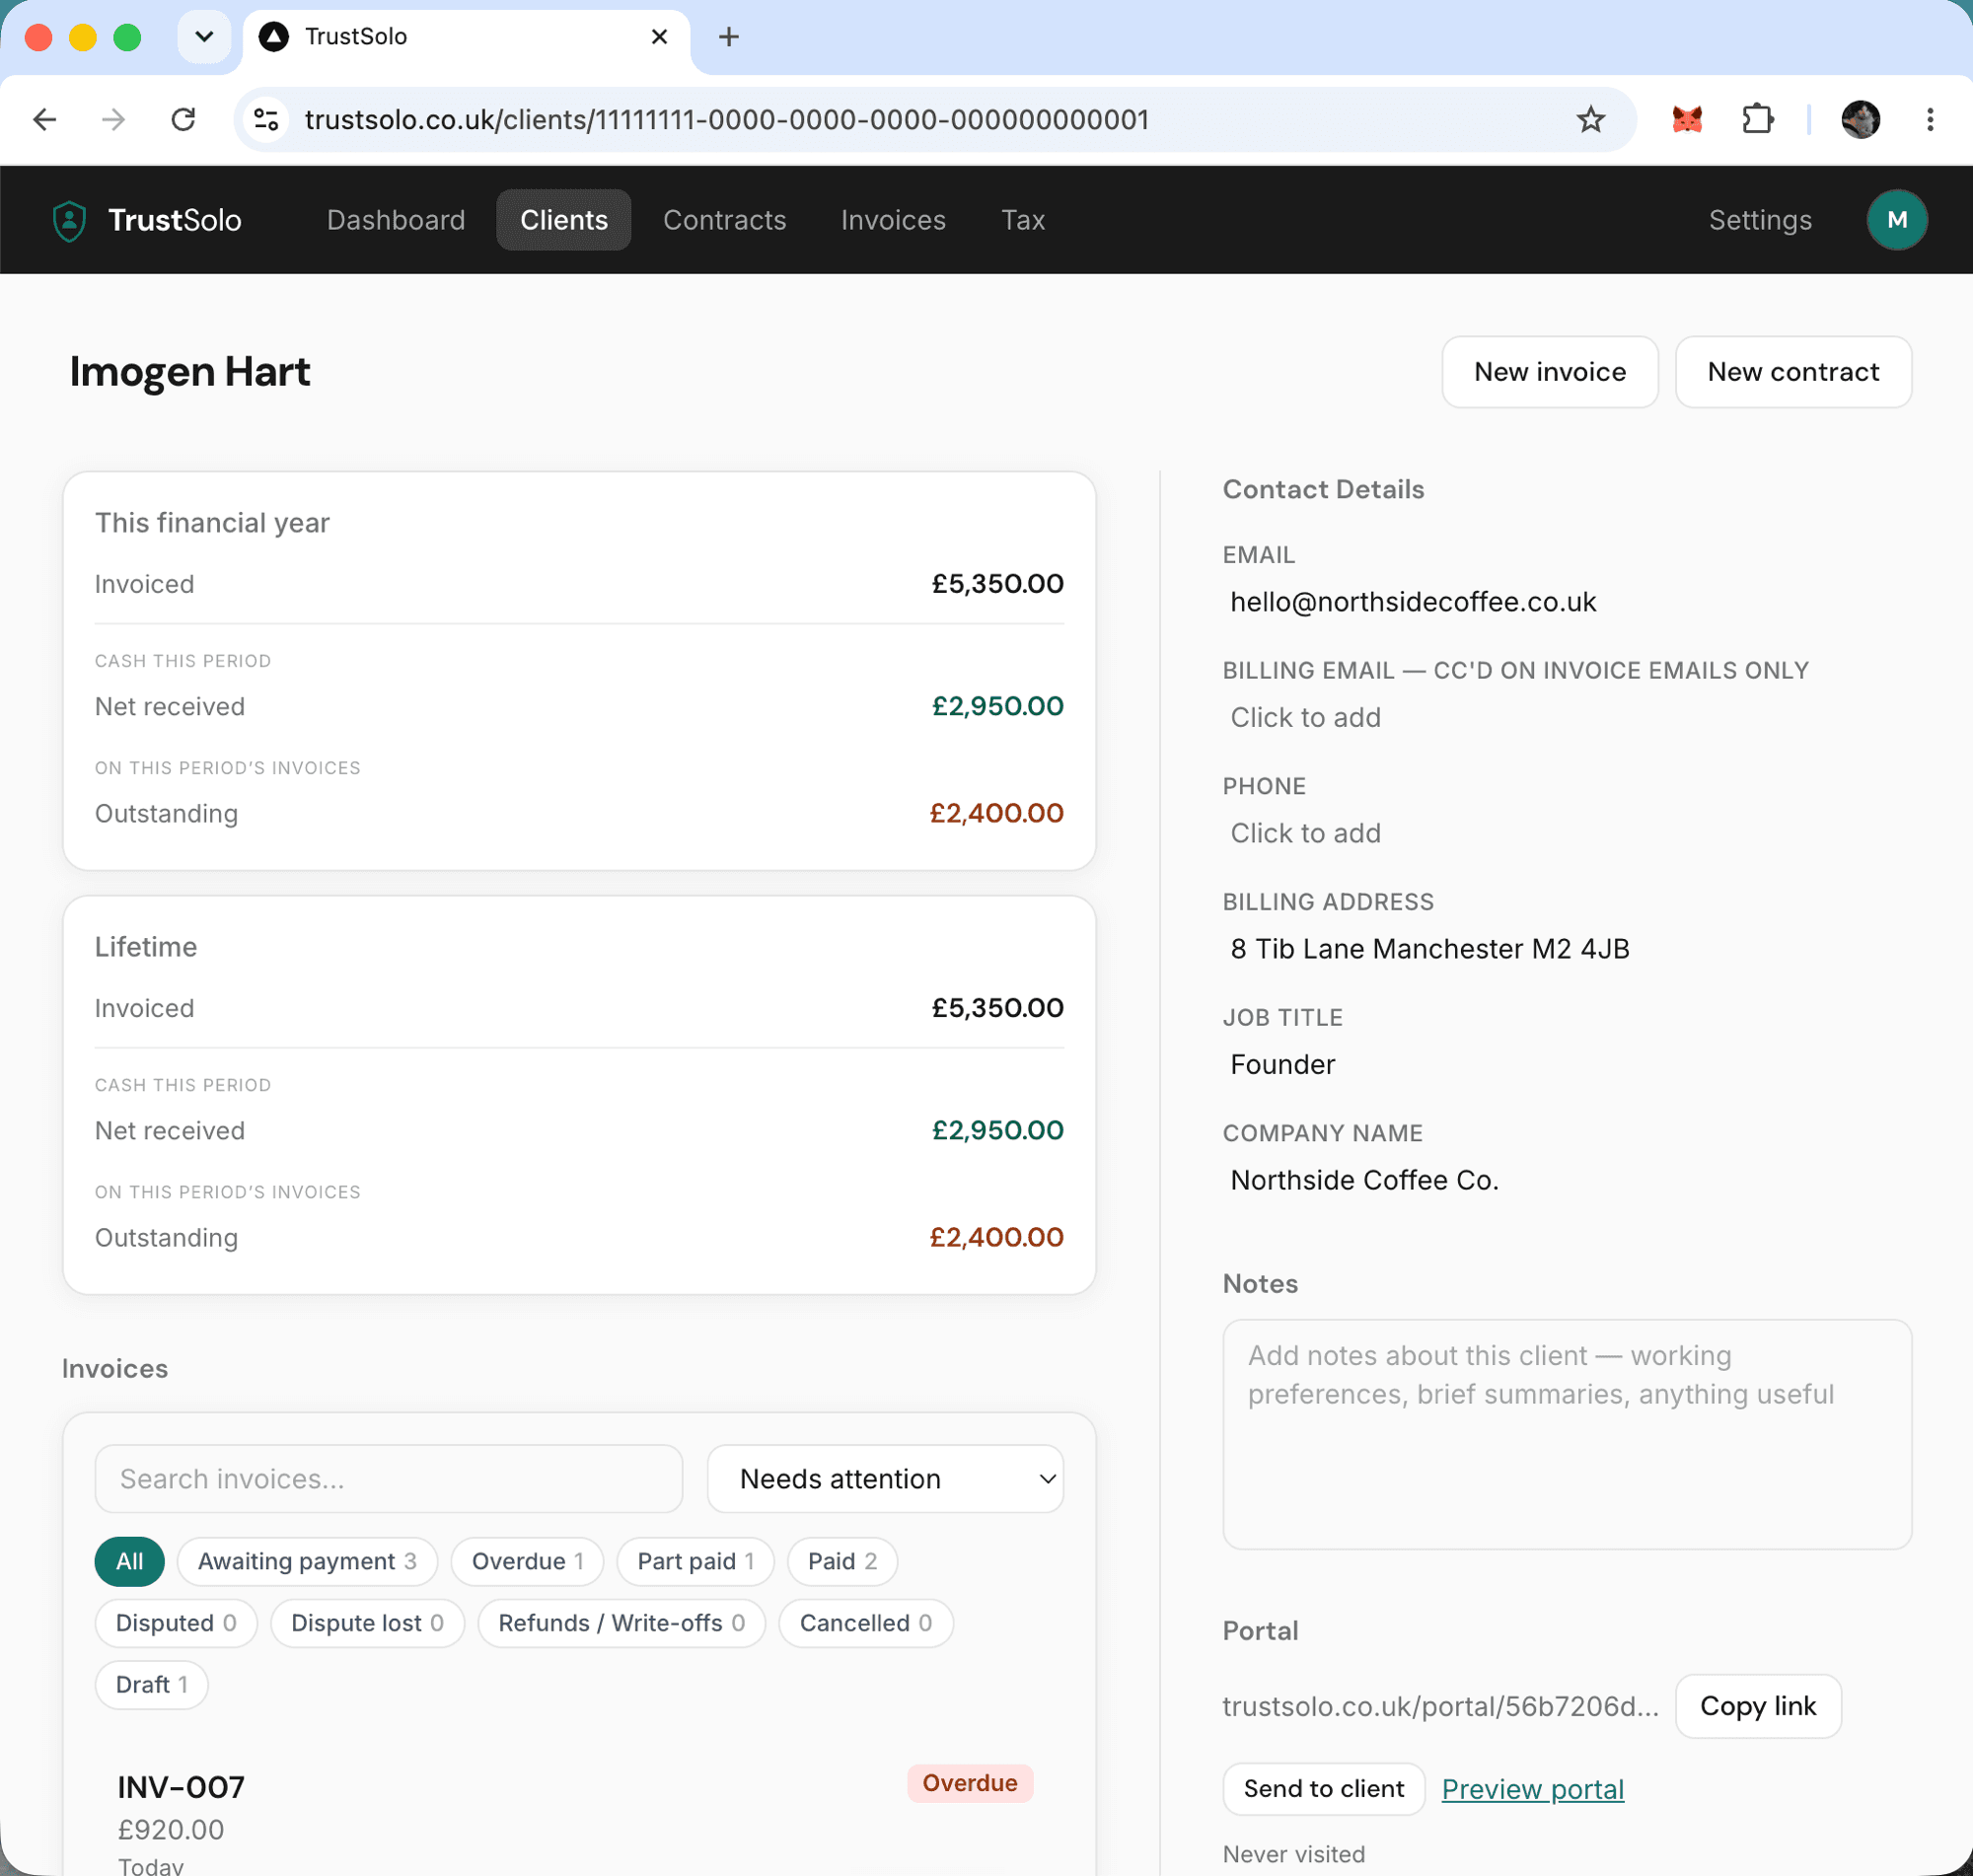Viewport: 1973px width, 1876px height.
Task: Filter invoices by Disputed chip
Action: coord(176,1623)
